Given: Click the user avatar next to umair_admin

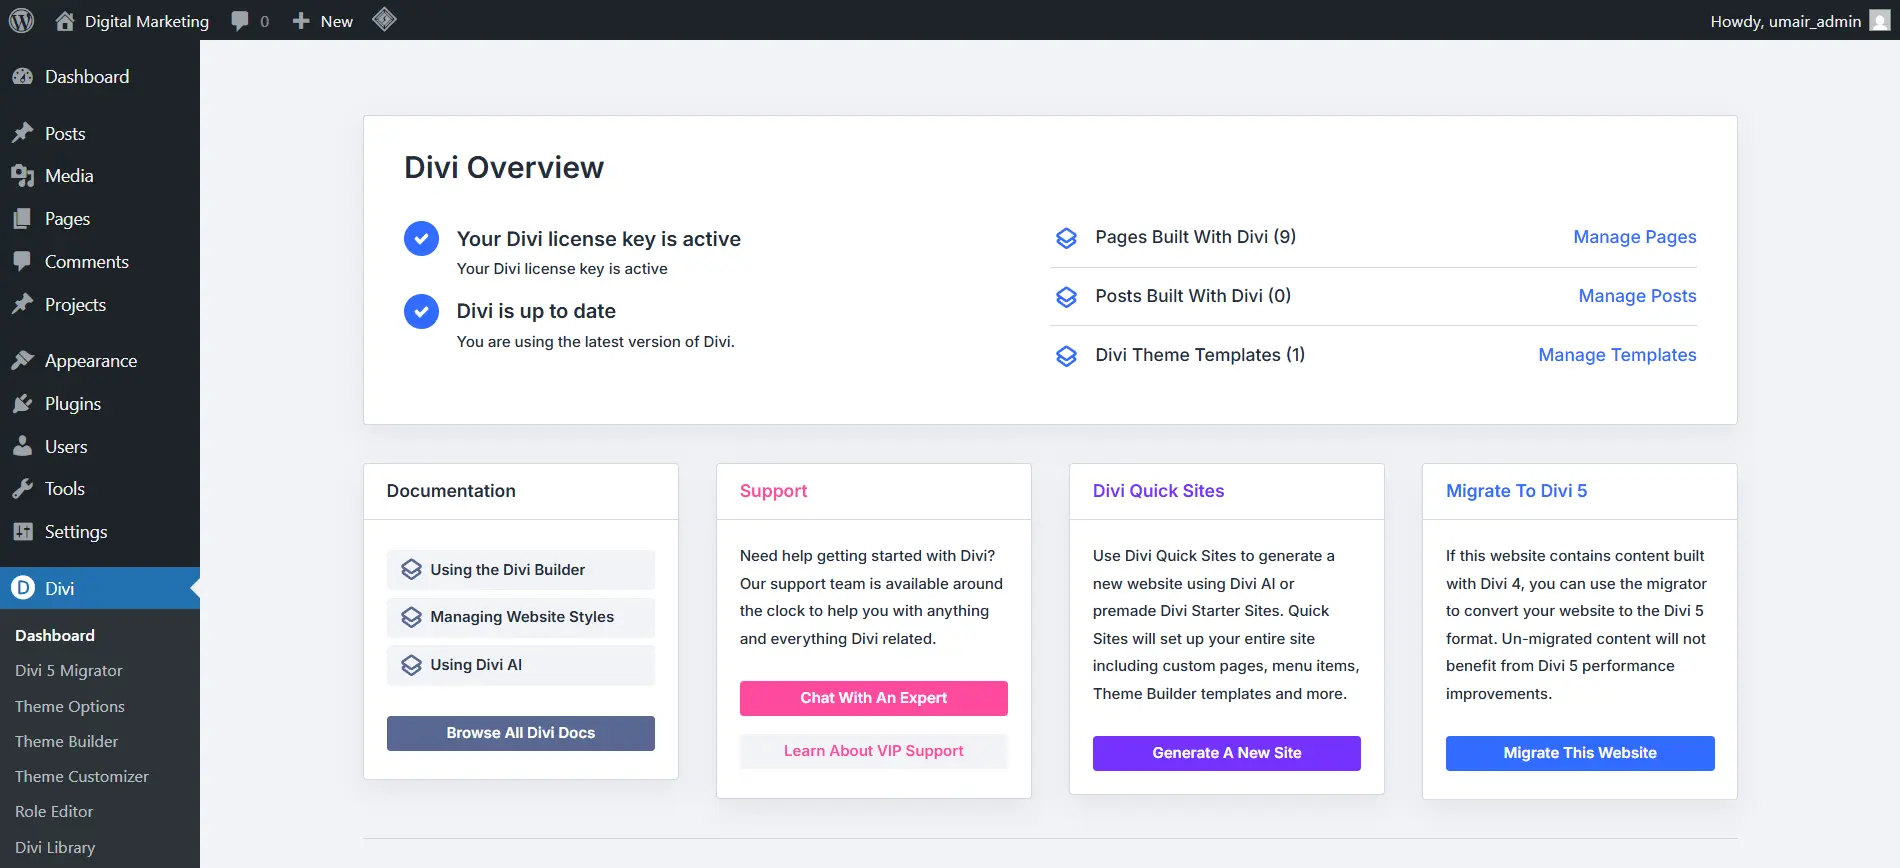Looking at the screenshot, I should point(1879,21).
